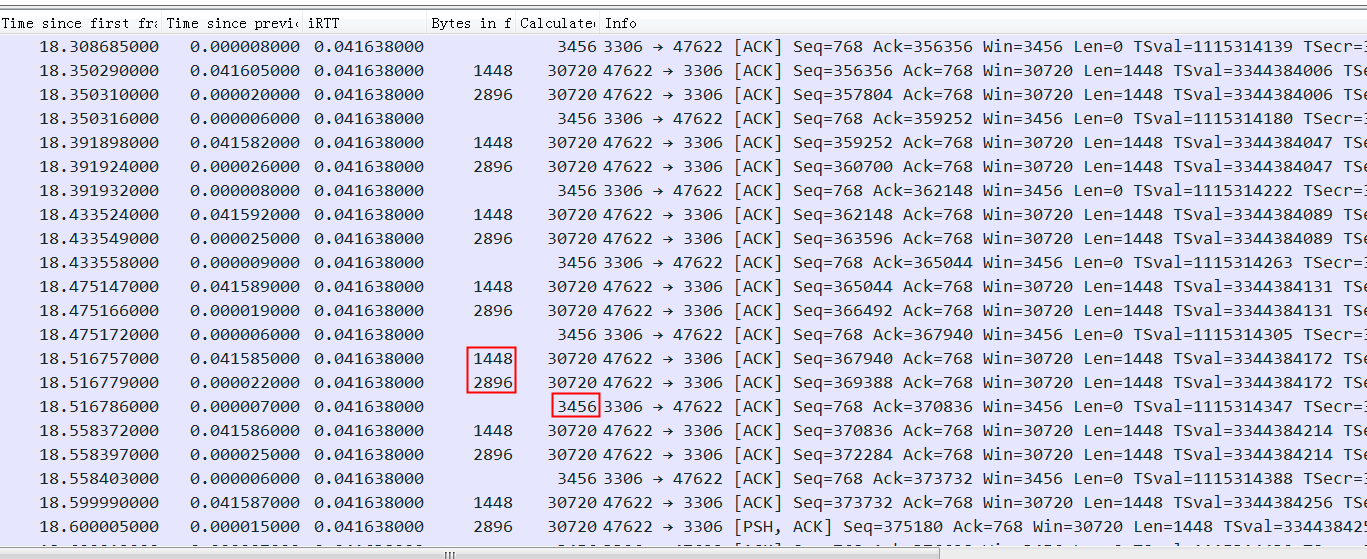Select the packet row at time 18.516779000
1367x559 pixels.
683,383
